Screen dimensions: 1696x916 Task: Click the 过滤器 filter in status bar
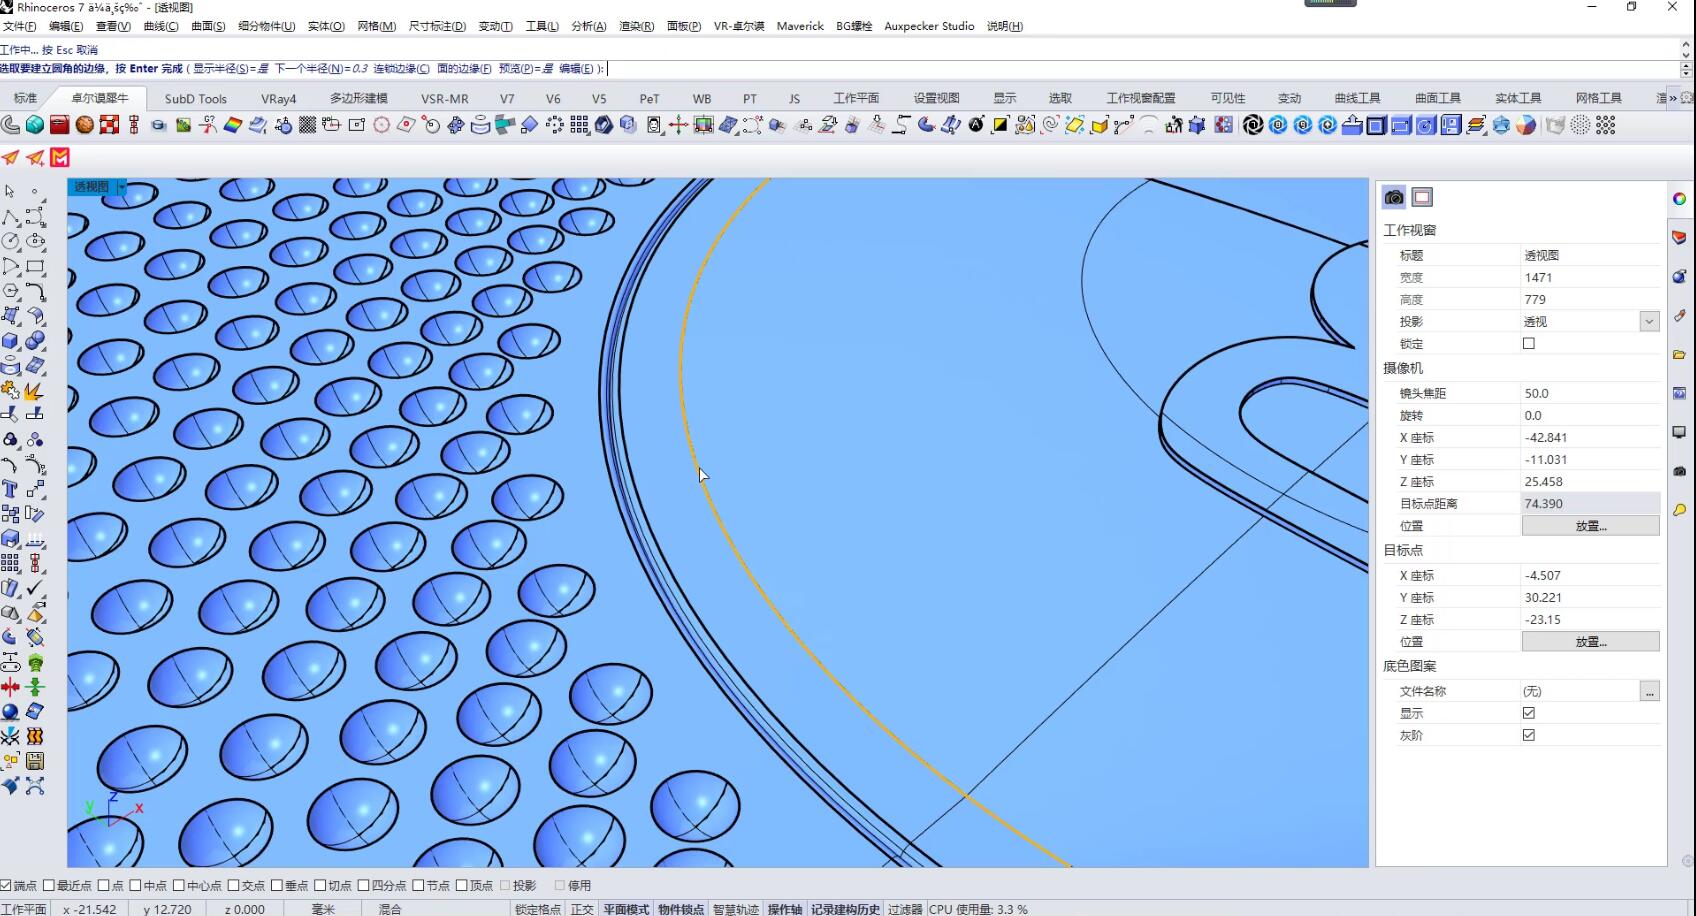(905, 909)
